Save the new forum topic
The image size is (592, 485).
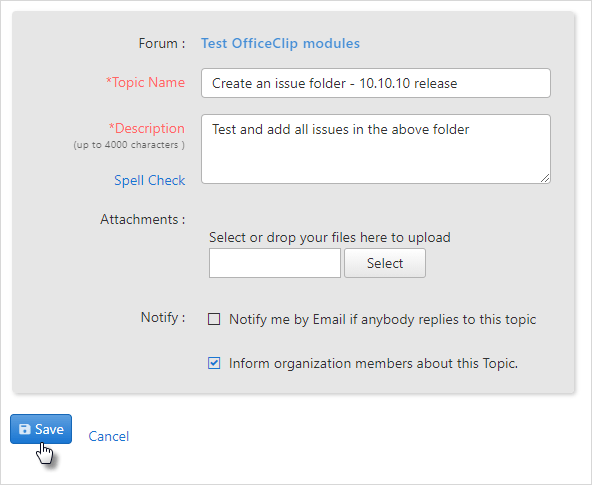tap(41, 429)
